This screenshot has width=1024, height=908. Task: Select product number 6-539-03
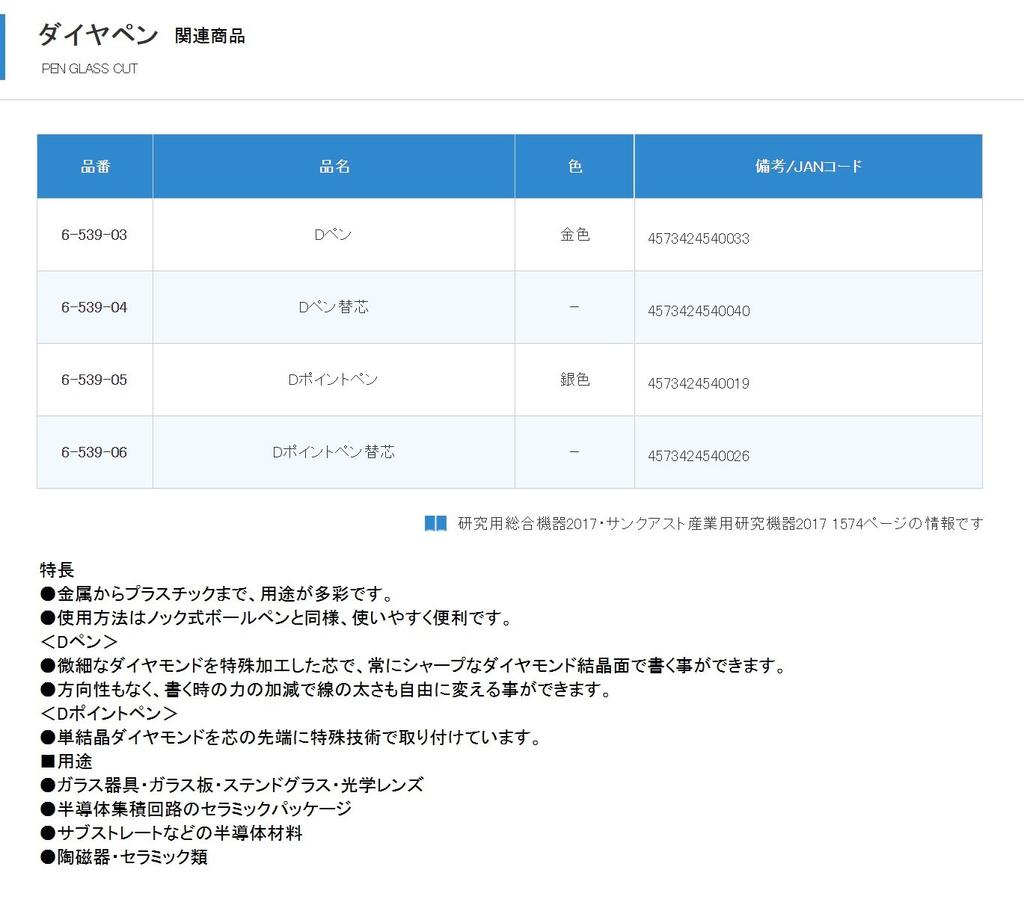pos(94,235)
